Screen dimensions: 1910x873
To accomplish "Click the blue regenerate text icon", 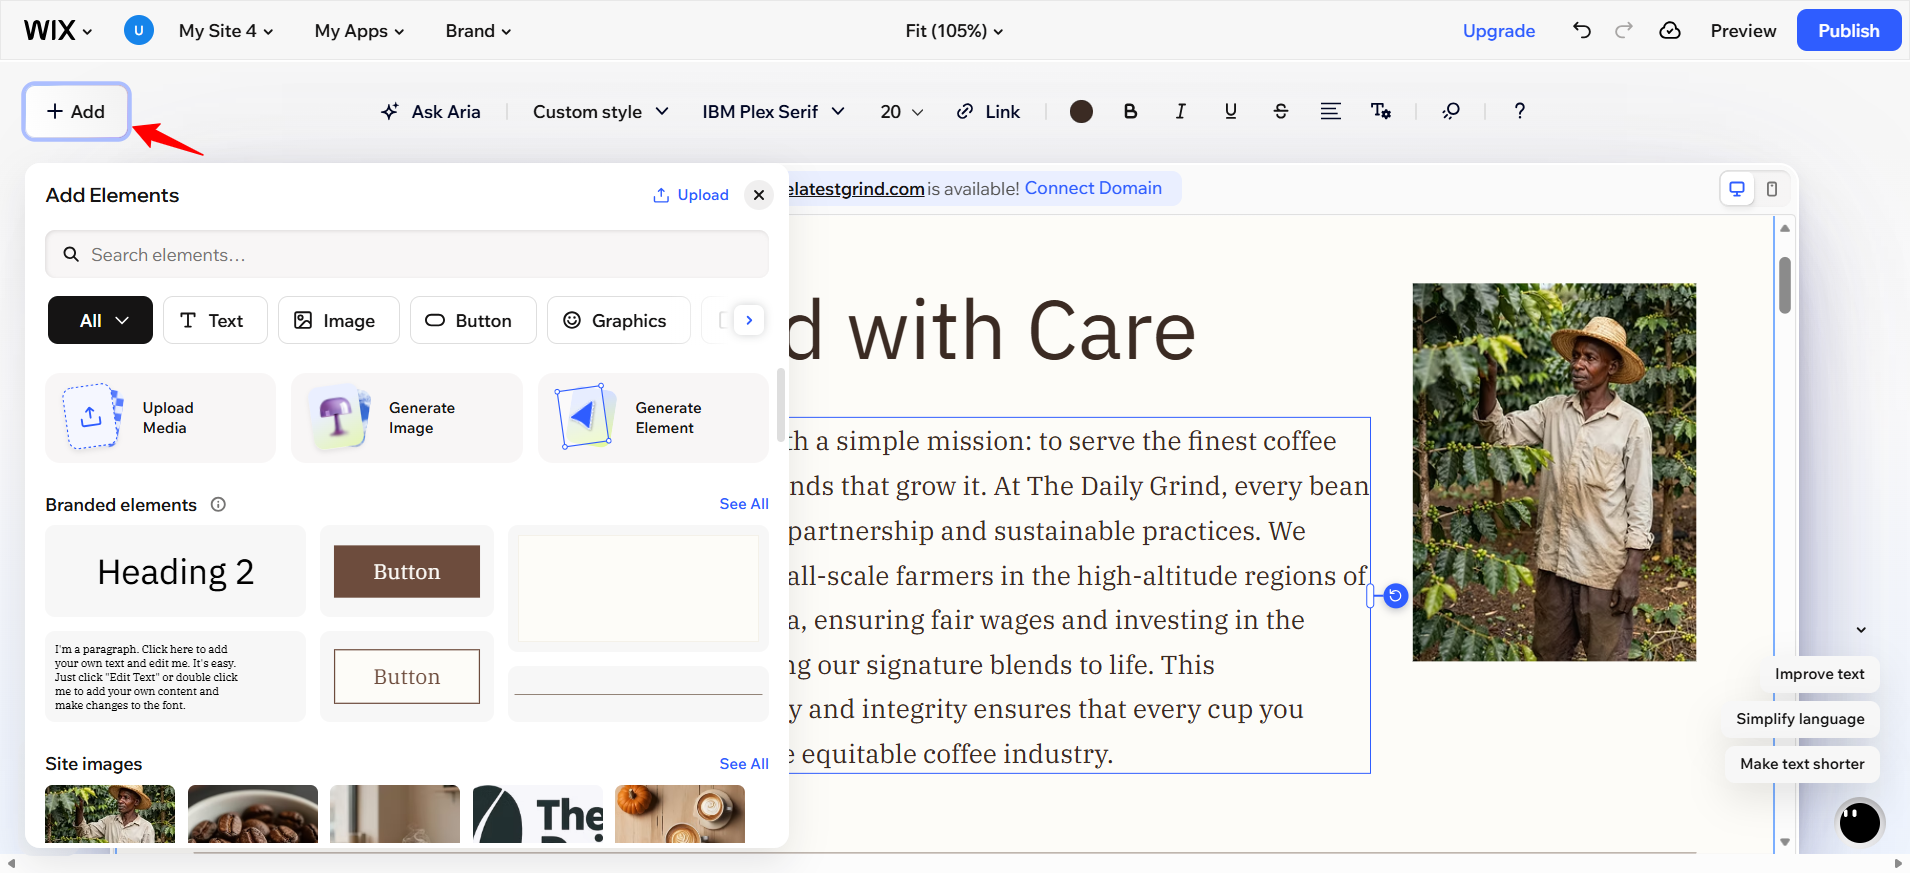I will coord(1396,596).
